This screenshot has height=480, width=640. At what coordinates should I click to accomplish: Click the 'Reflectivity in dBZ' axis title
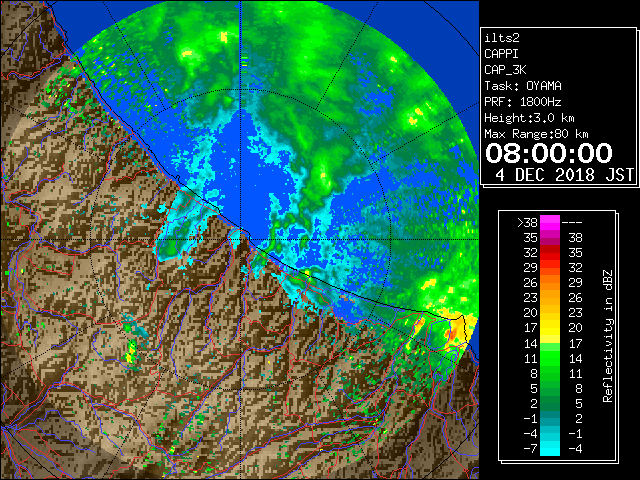(x=608, y=336)
